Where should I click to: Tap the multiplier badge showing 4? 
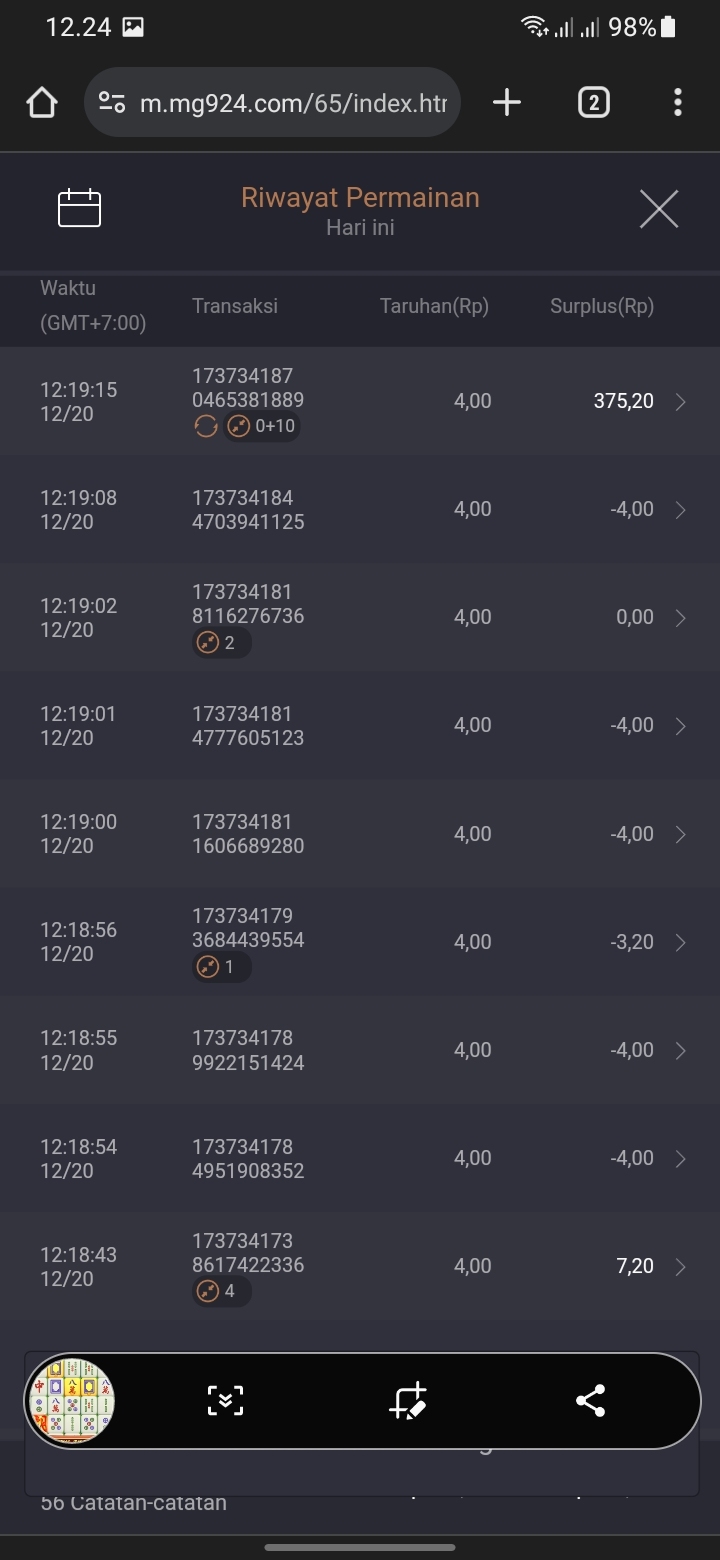[x=221, y=1291]
